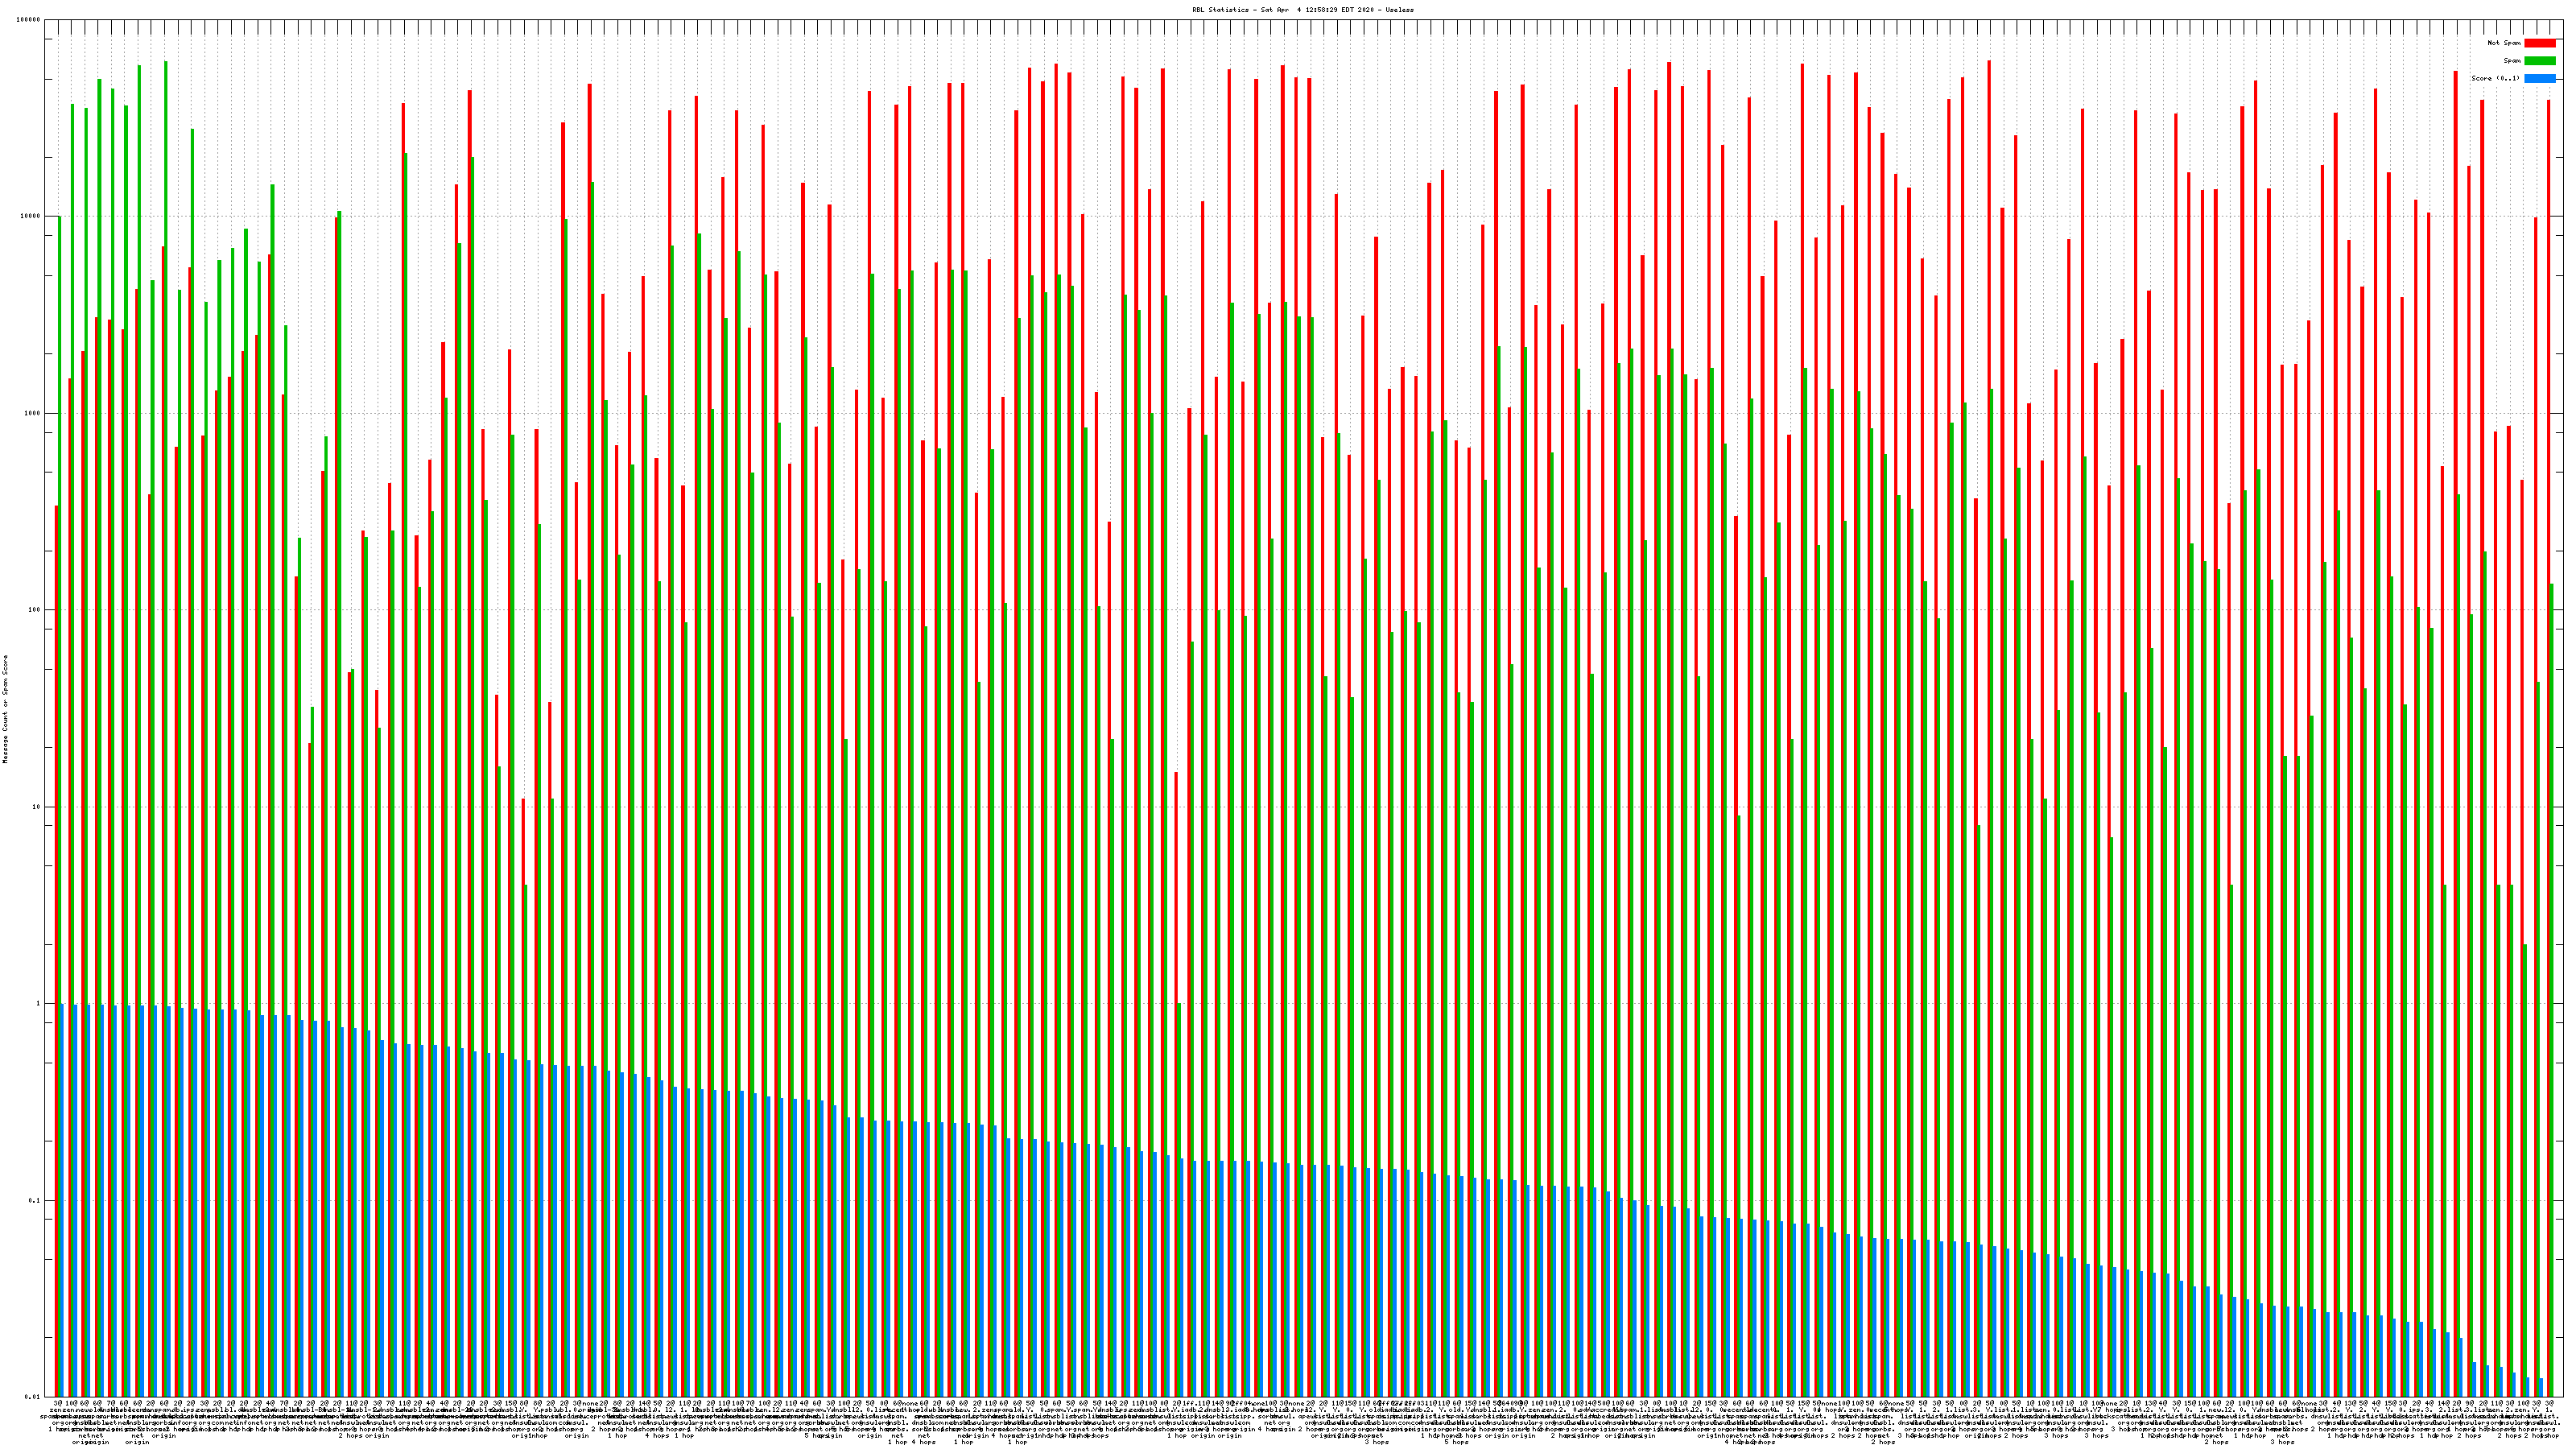This screenshot has width=2576, height=1449.
Task: Click the 100000 y-axis tick label
Action: point(29,20)
